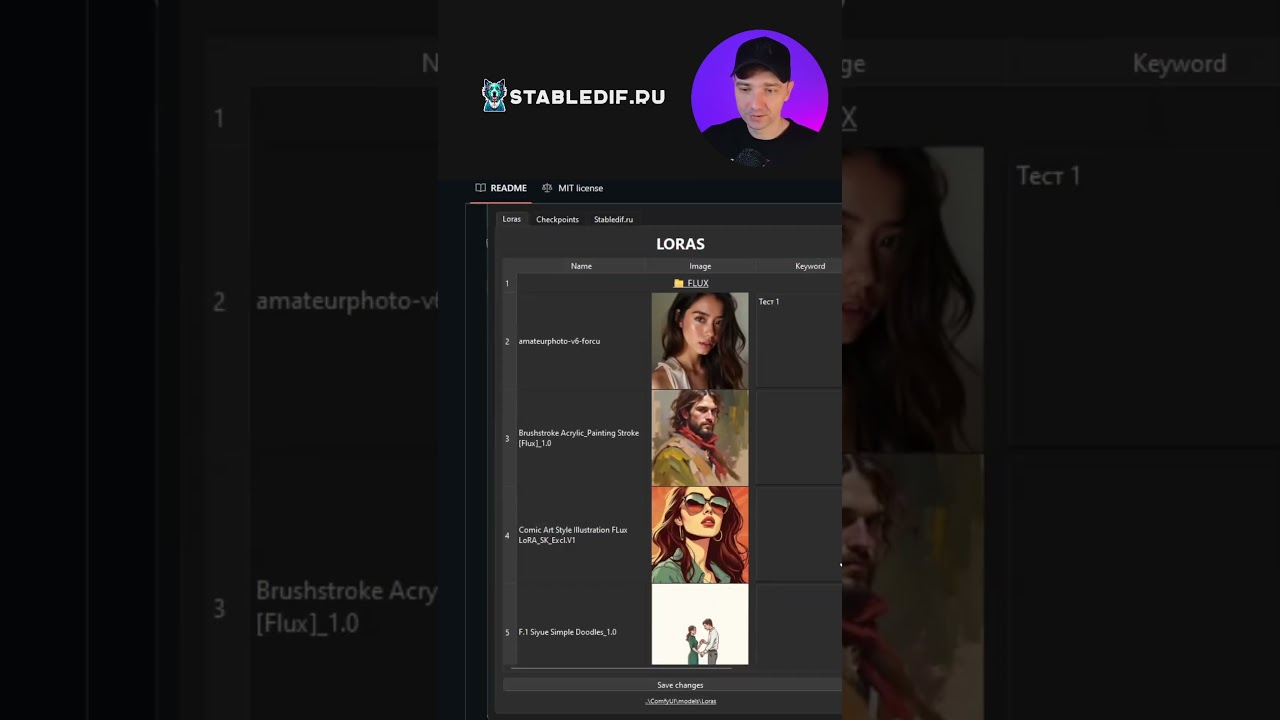Select the Brushstroke Acrylic painting thumbnail

coord(700,438)
